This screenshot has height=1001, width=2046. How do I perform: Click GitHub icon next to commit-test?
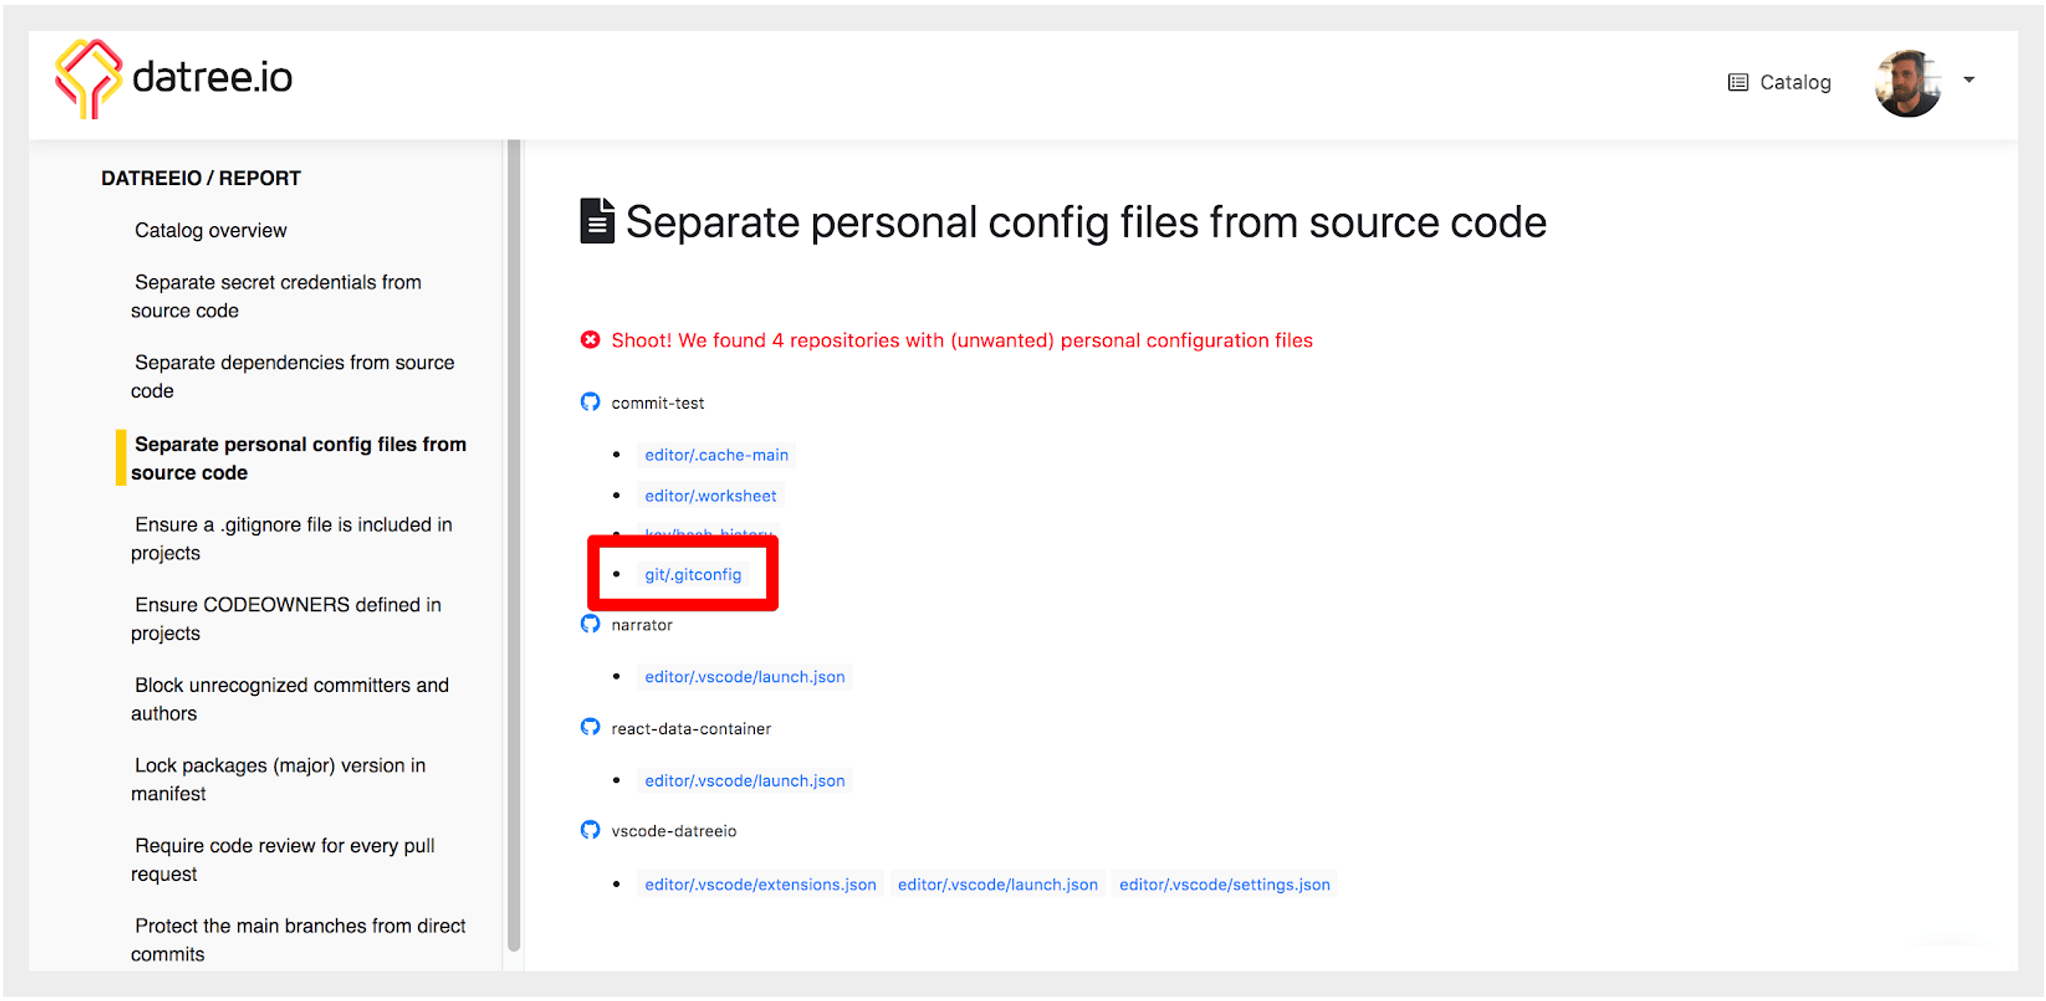tap(590, 402)
